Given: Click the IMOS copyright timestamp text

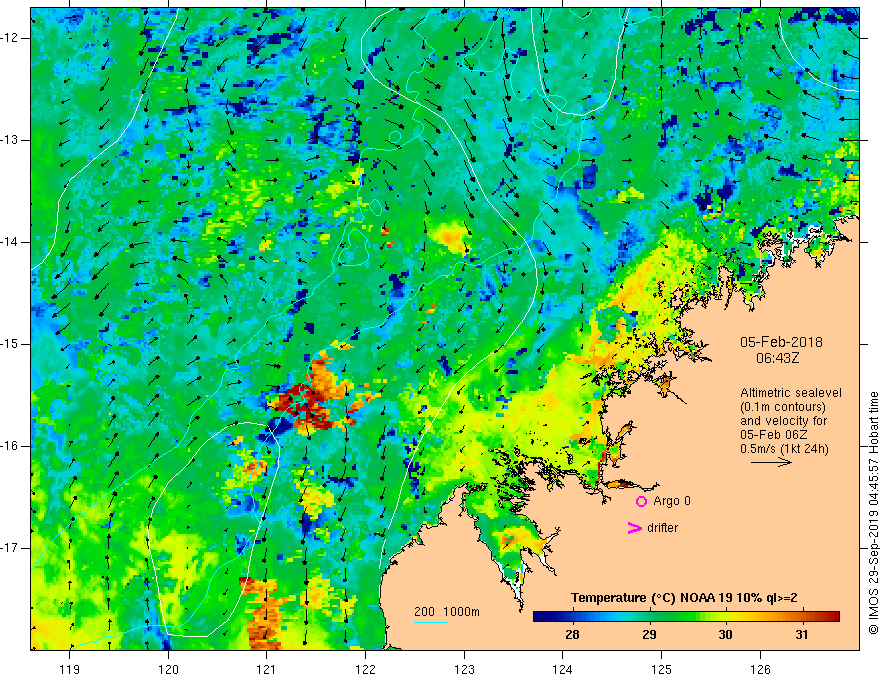Looking at the screenshot, I should point(873,513).
